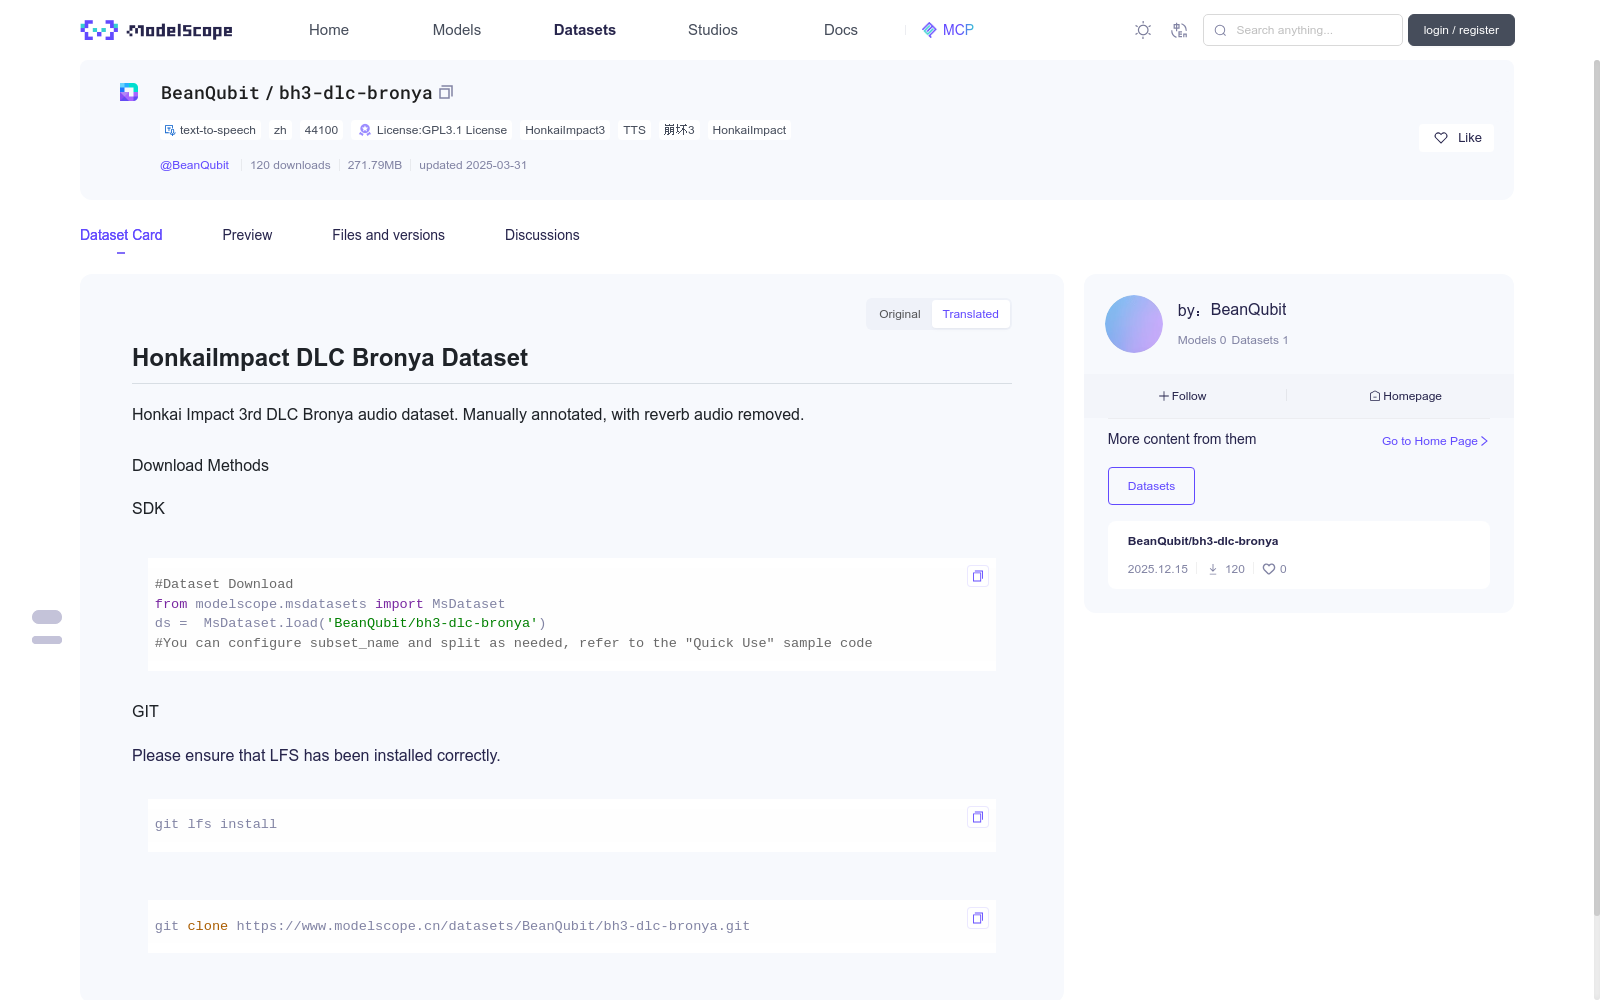The width and height of the screenshot is (1600, 1000).
Task: Copy the SDK dataset download code
Action: [x=978, y=576]
